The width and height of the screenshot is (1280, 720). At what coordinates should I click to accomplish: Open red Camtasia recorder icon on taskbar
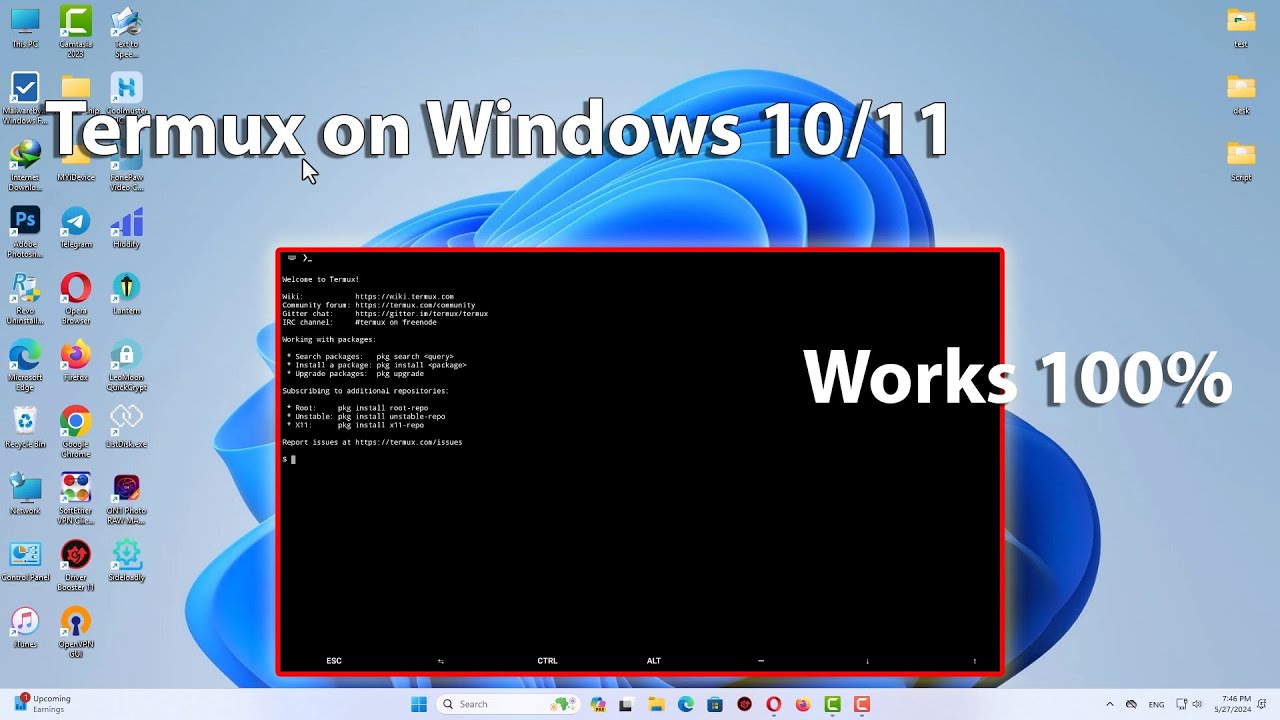click(x=861, y=704)
